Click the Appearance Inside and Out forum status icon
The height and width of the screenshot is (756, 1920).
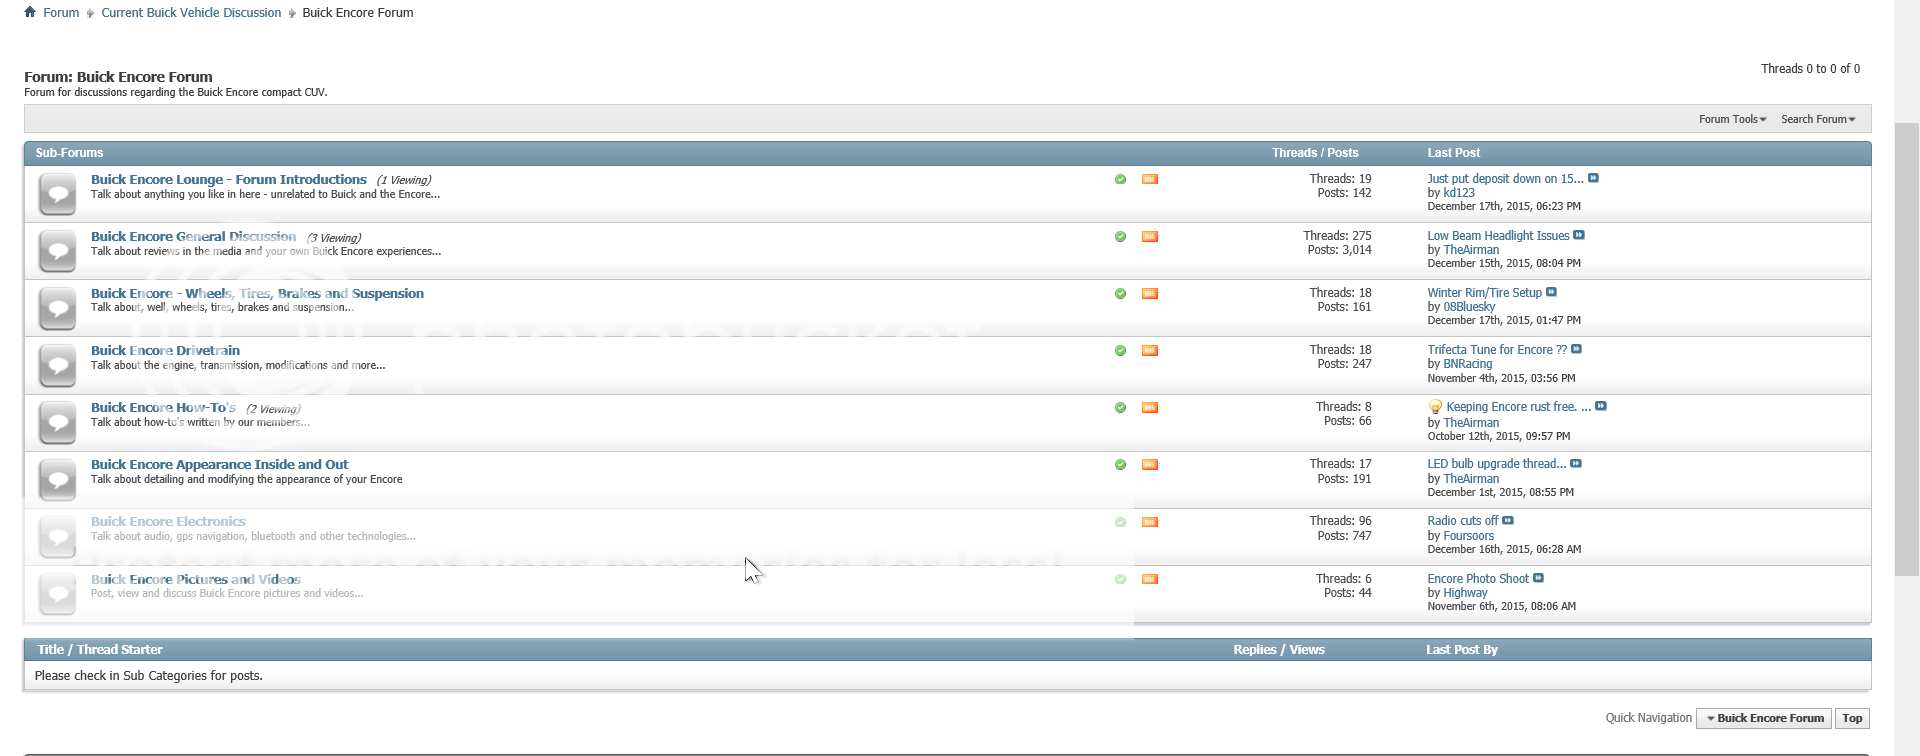(x=57, y=479)
